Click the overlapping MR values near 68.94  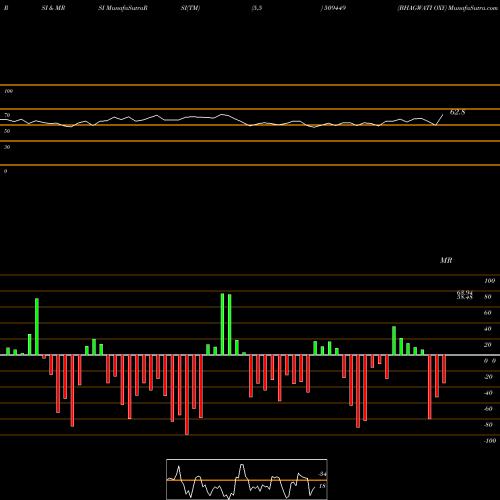pos(465,295)
